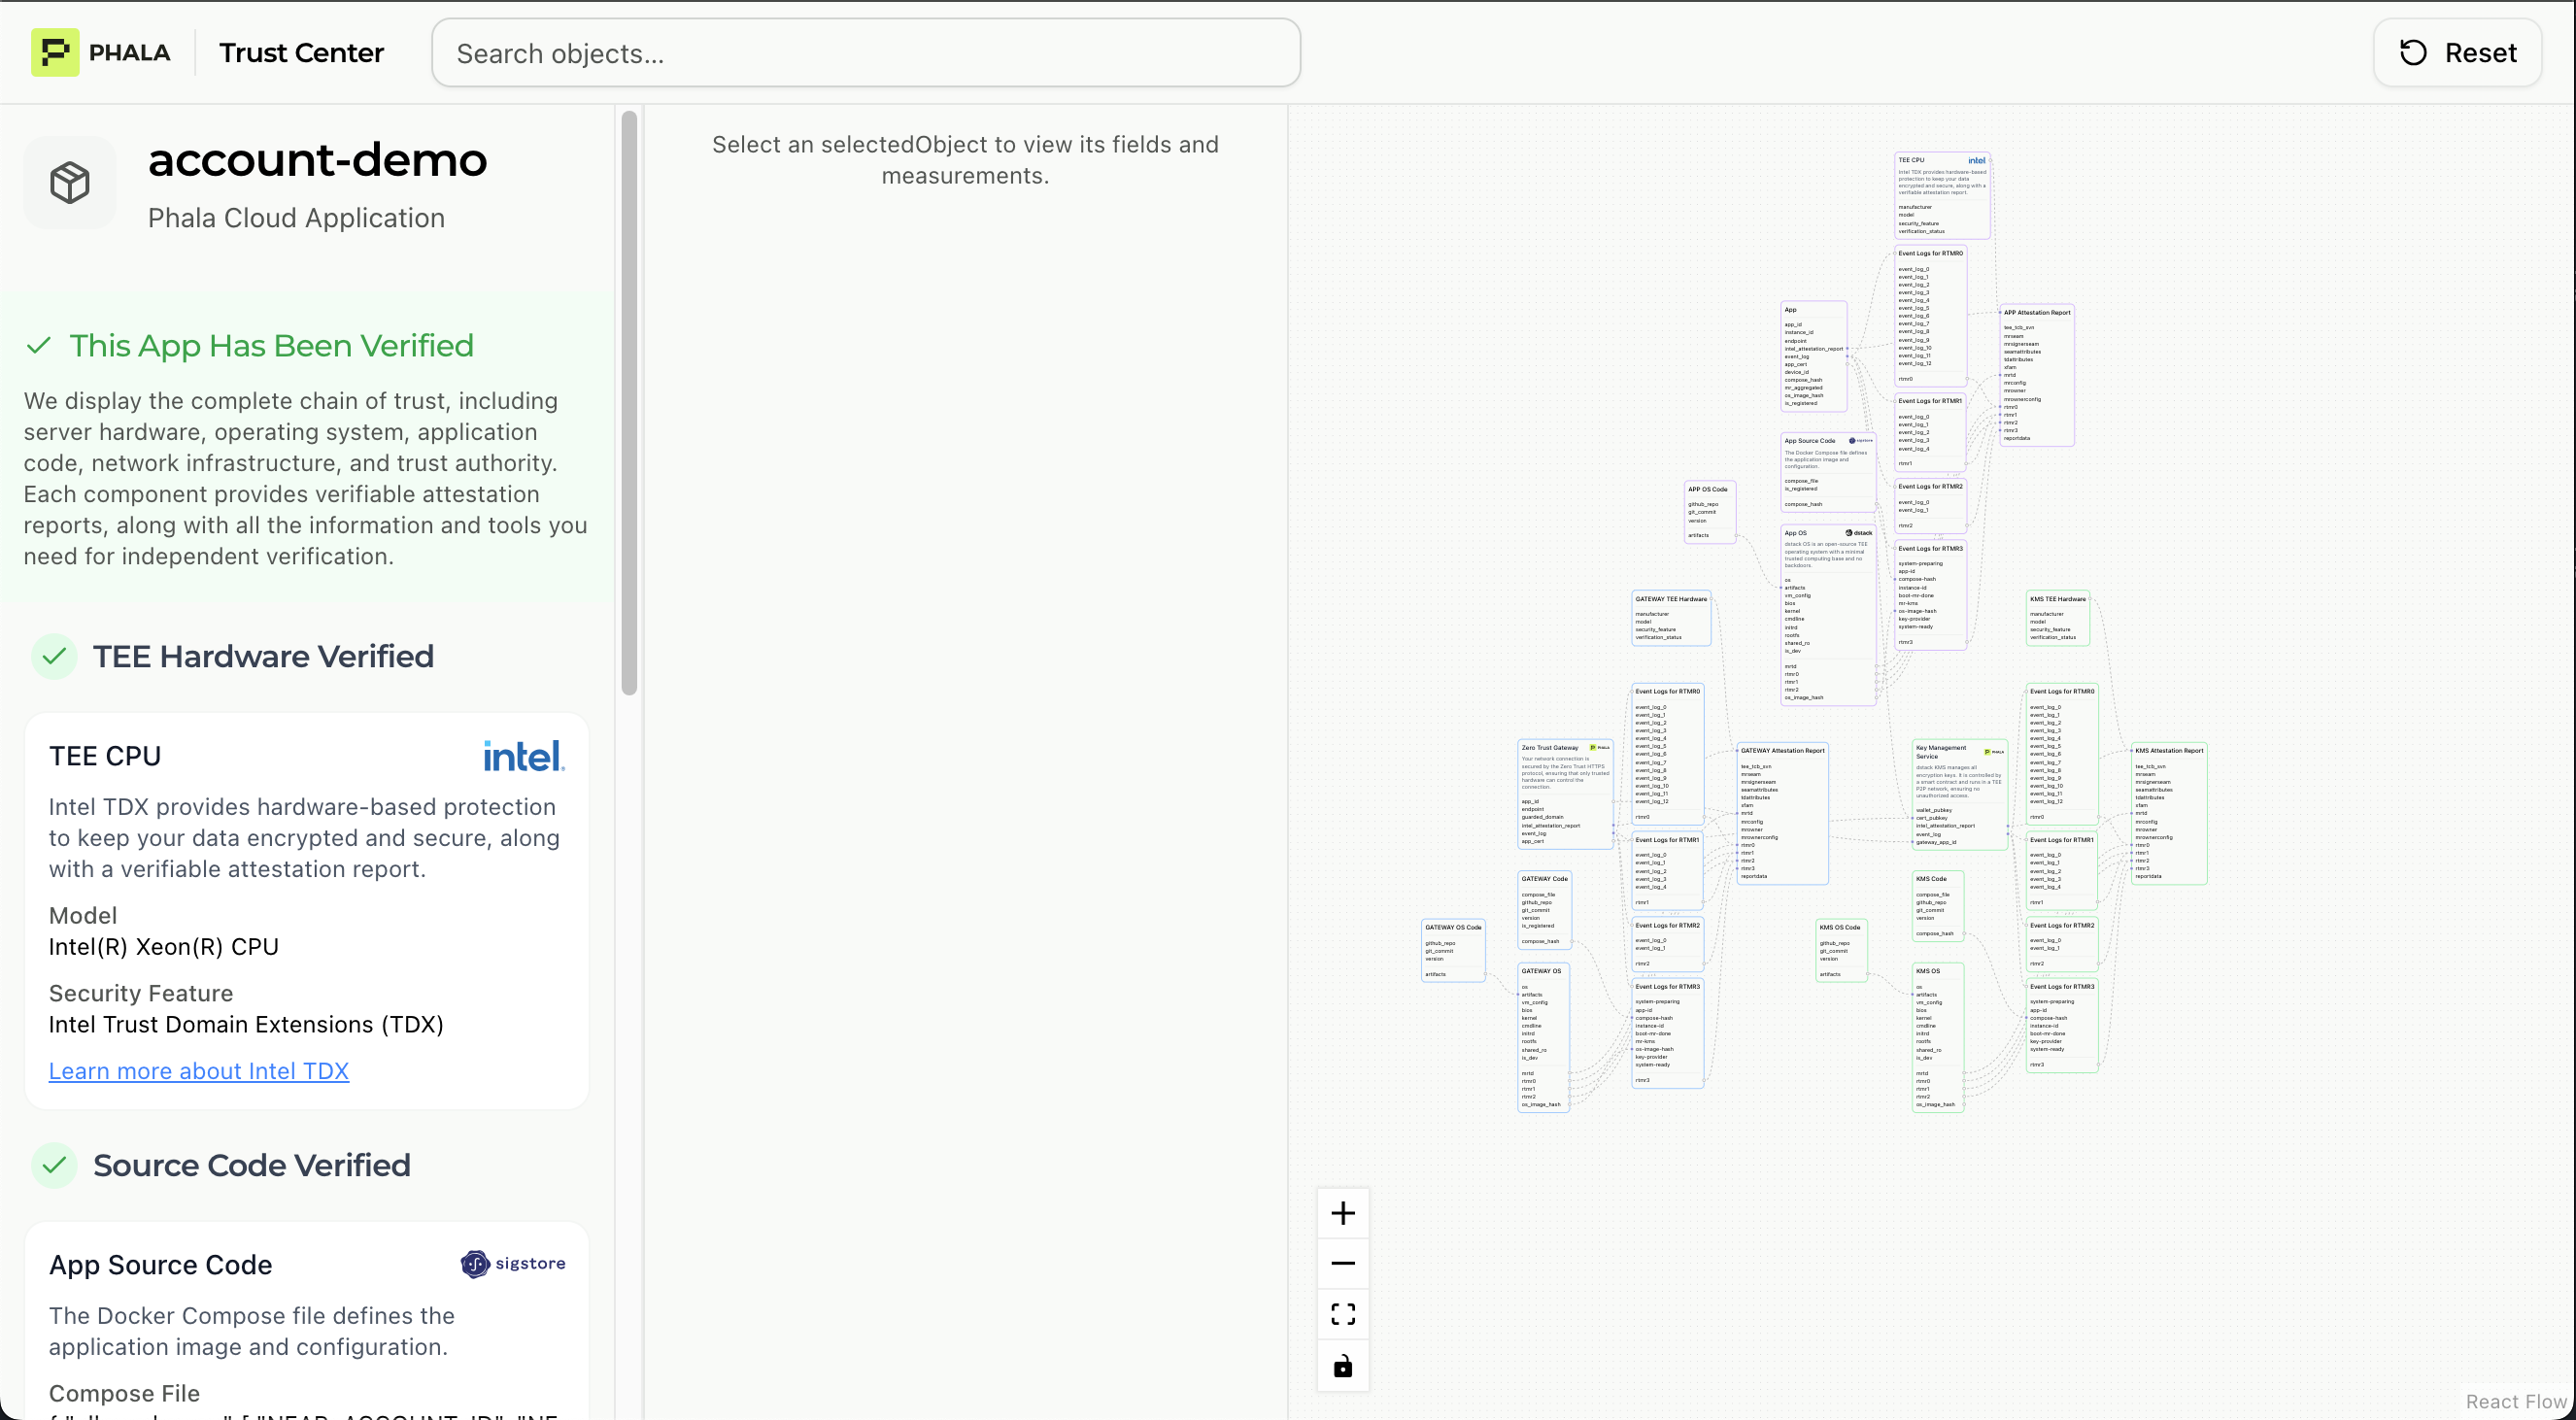Focus the Search objects field
This screenshot has height=1420, width=2576.
(865, 53)
